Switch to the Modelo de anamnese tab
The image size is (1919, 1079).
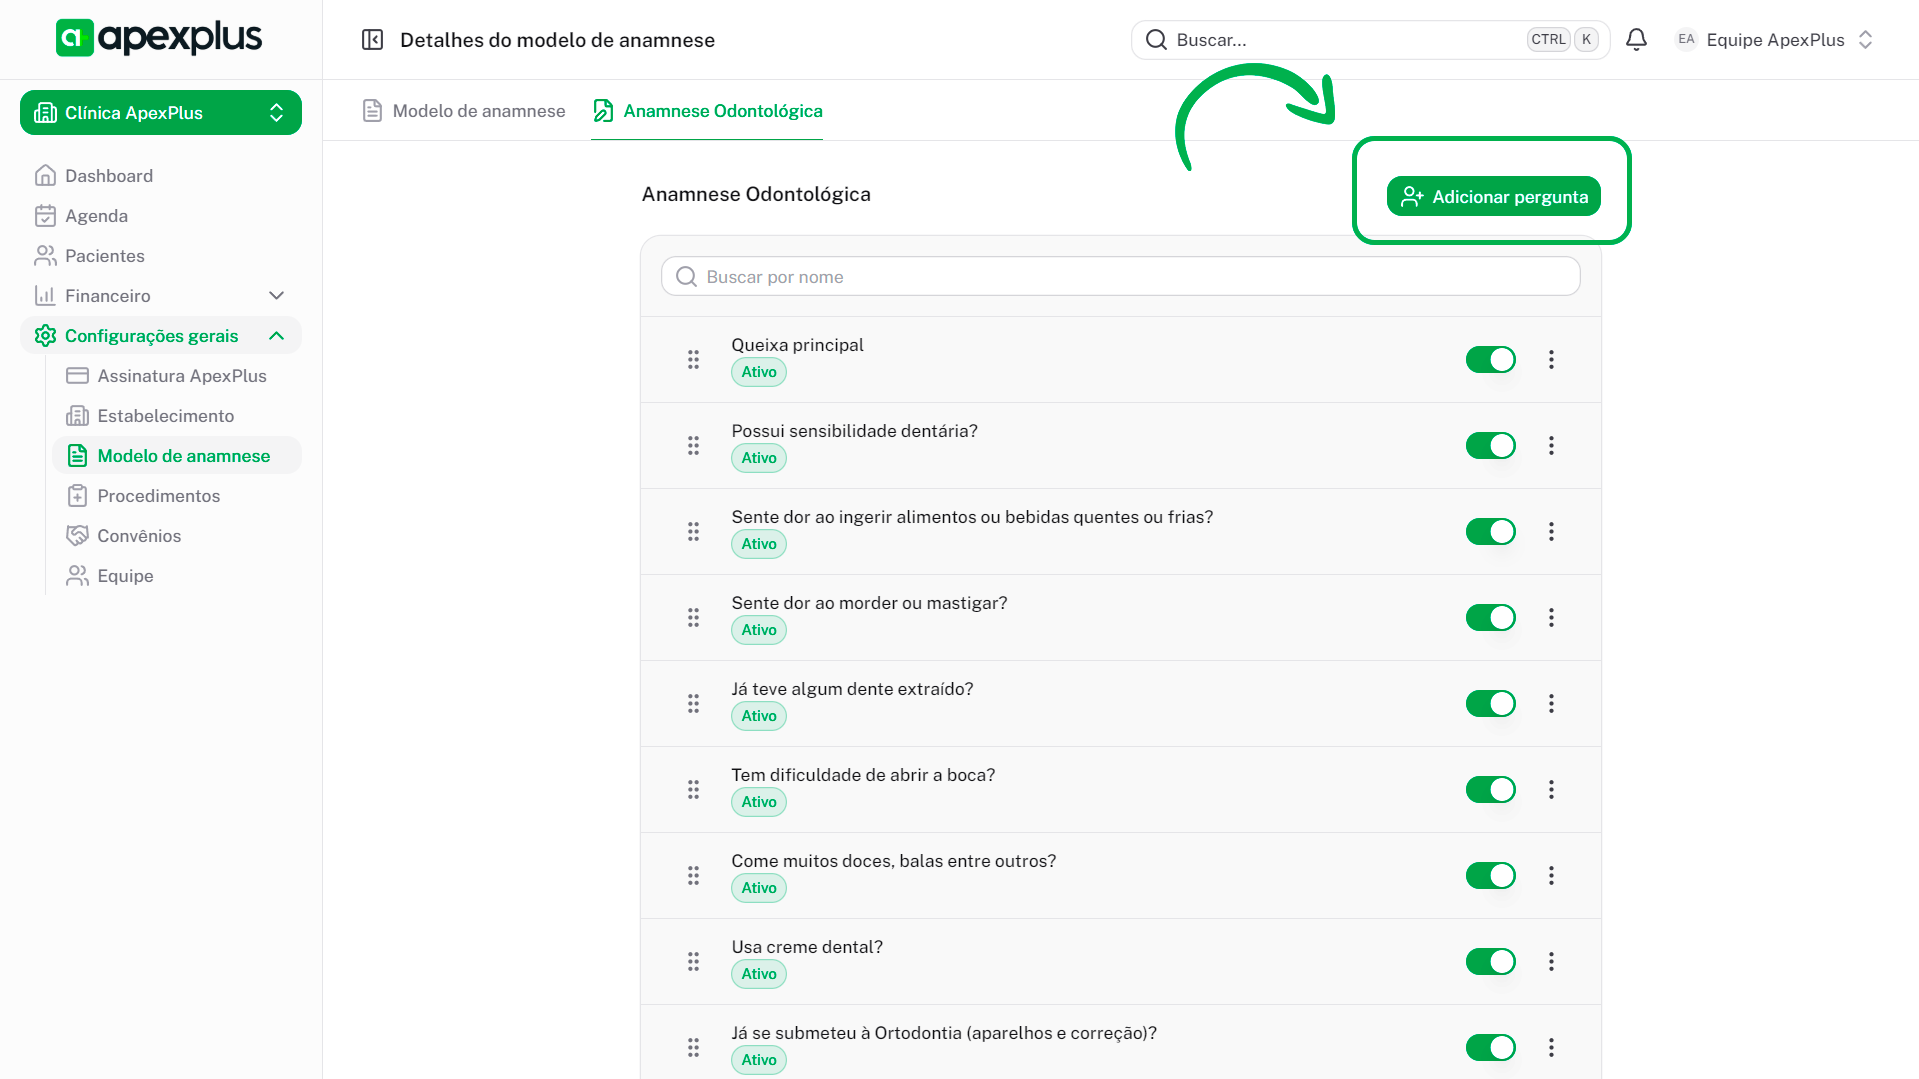tap(464, 111)
